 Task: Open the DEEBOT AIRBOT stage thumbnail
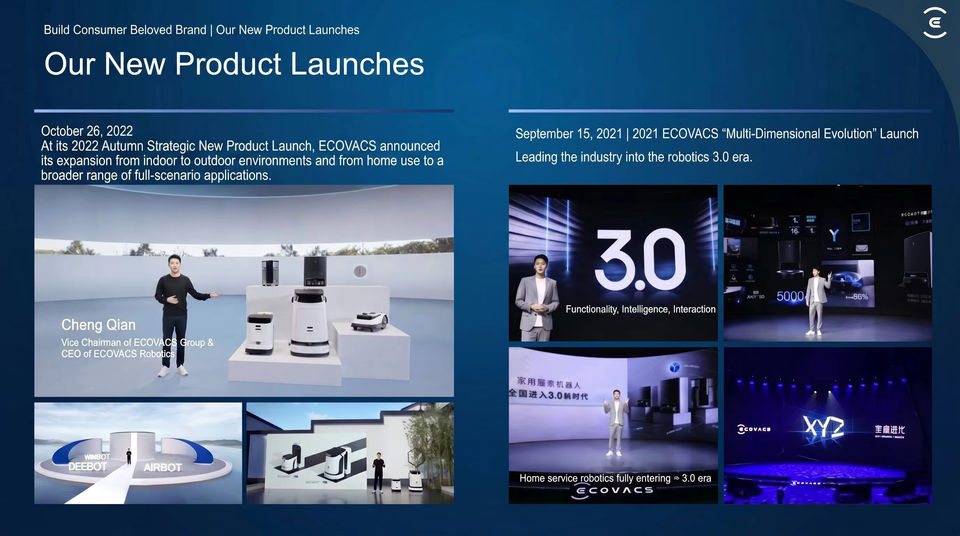click(x=138, y=453)
